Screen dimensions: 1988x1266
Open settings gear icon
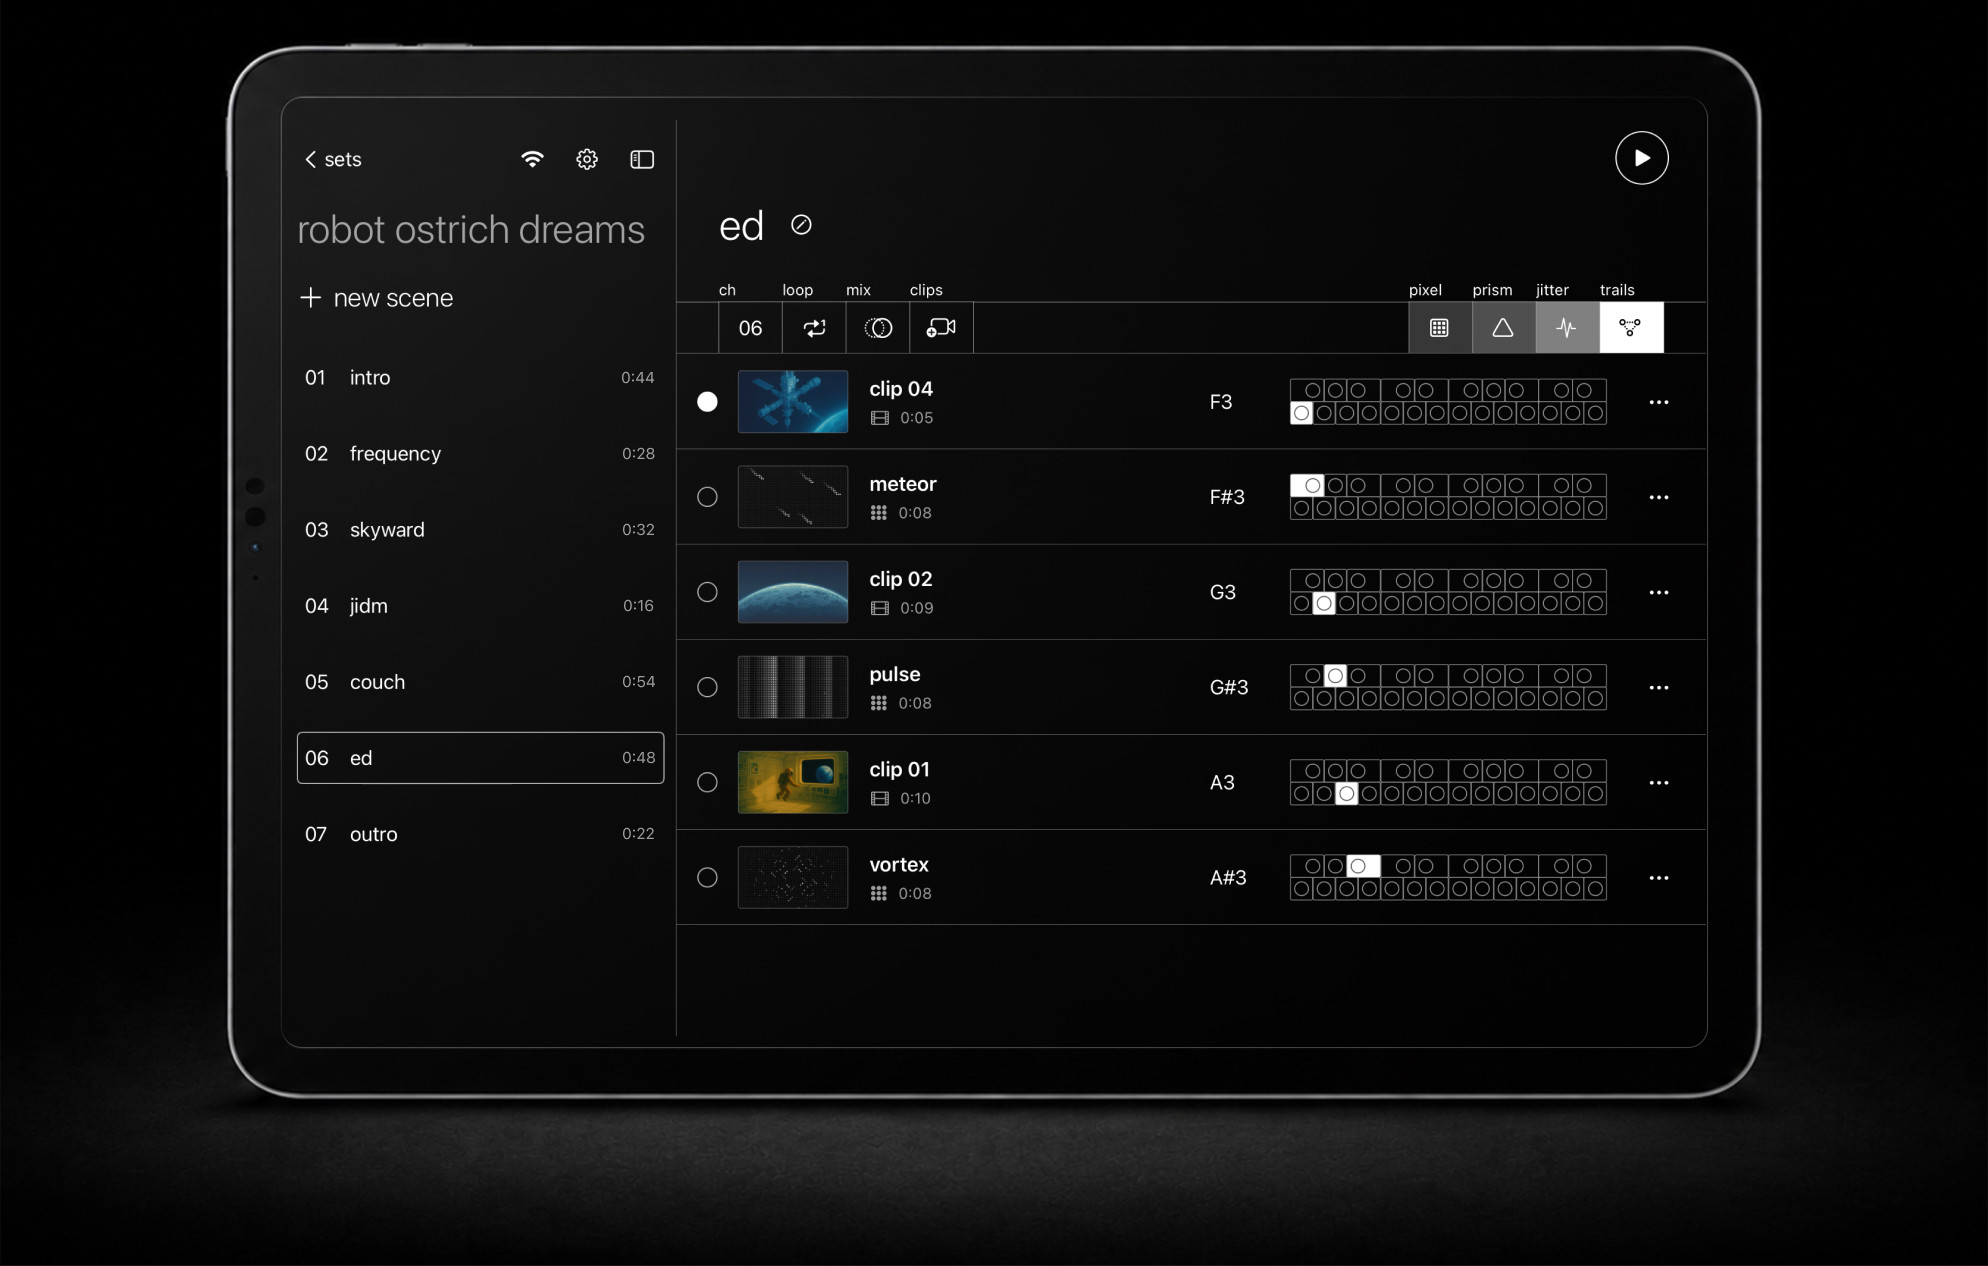click(587, 159)
